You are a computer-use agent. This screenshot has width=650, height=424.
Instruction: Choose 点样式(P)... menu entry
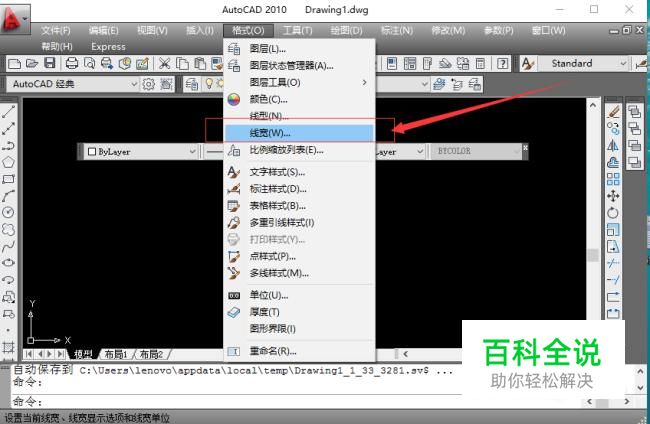299,257
